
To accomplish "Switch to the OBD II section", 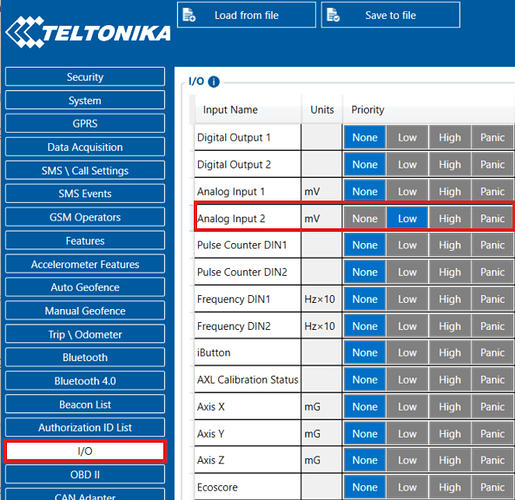I will 85,474.
